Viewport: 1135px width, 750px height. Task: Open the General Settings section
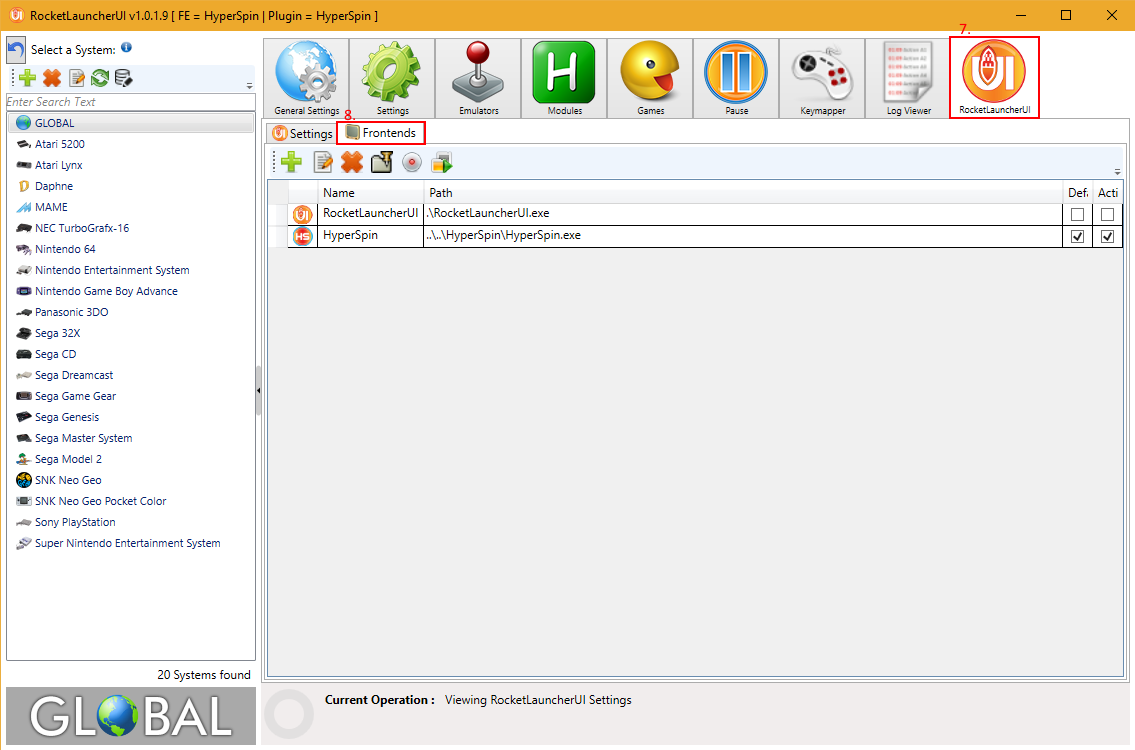306,78
